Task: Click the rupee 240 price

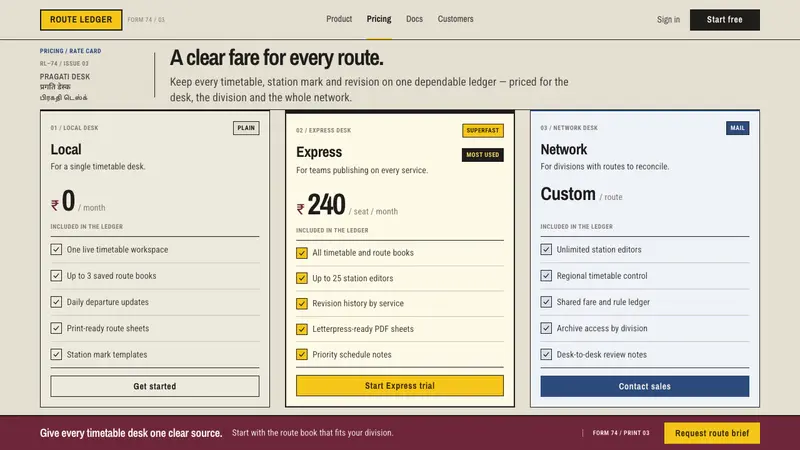Action: click(321, 205)
